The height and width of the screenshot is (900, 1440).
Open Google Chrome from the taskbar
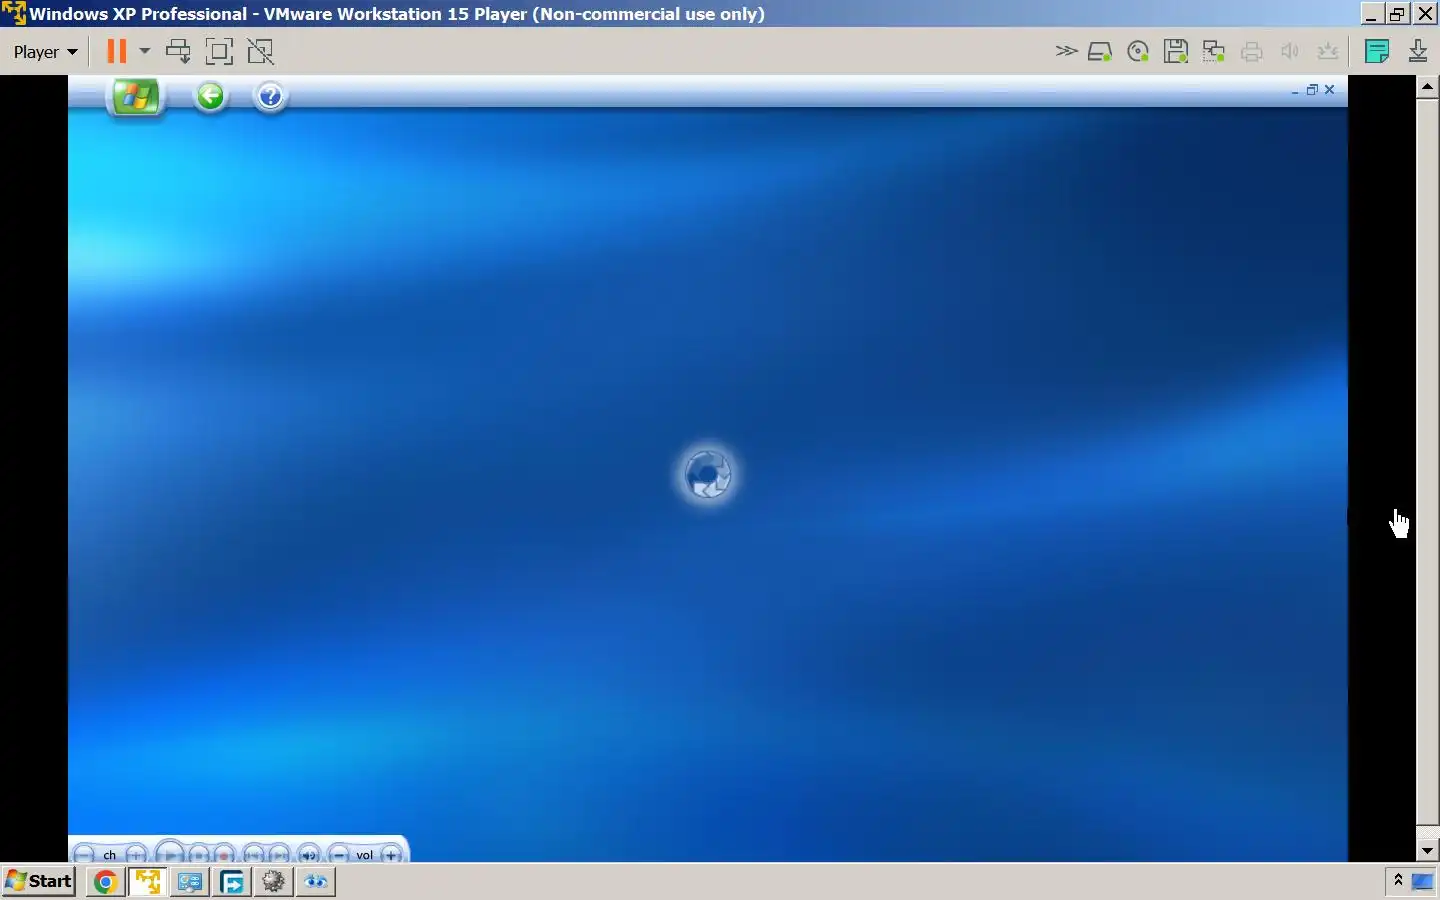[105, 882]
